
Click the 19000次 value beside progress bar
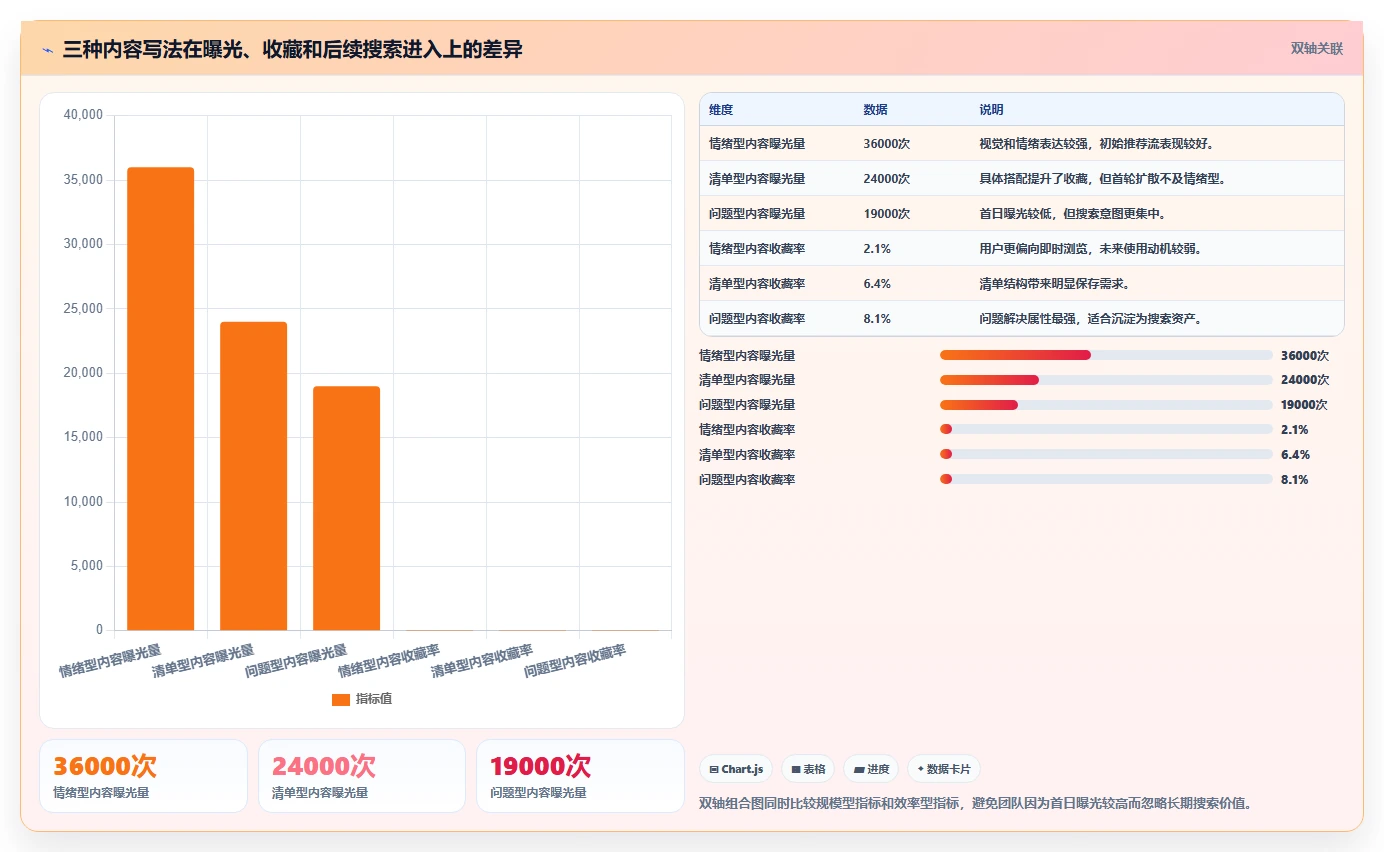(1304, 405)
